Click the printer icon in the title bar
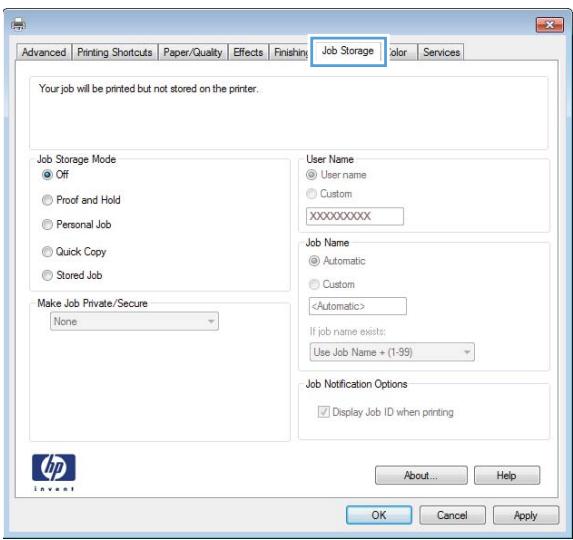 pos(18,24)
